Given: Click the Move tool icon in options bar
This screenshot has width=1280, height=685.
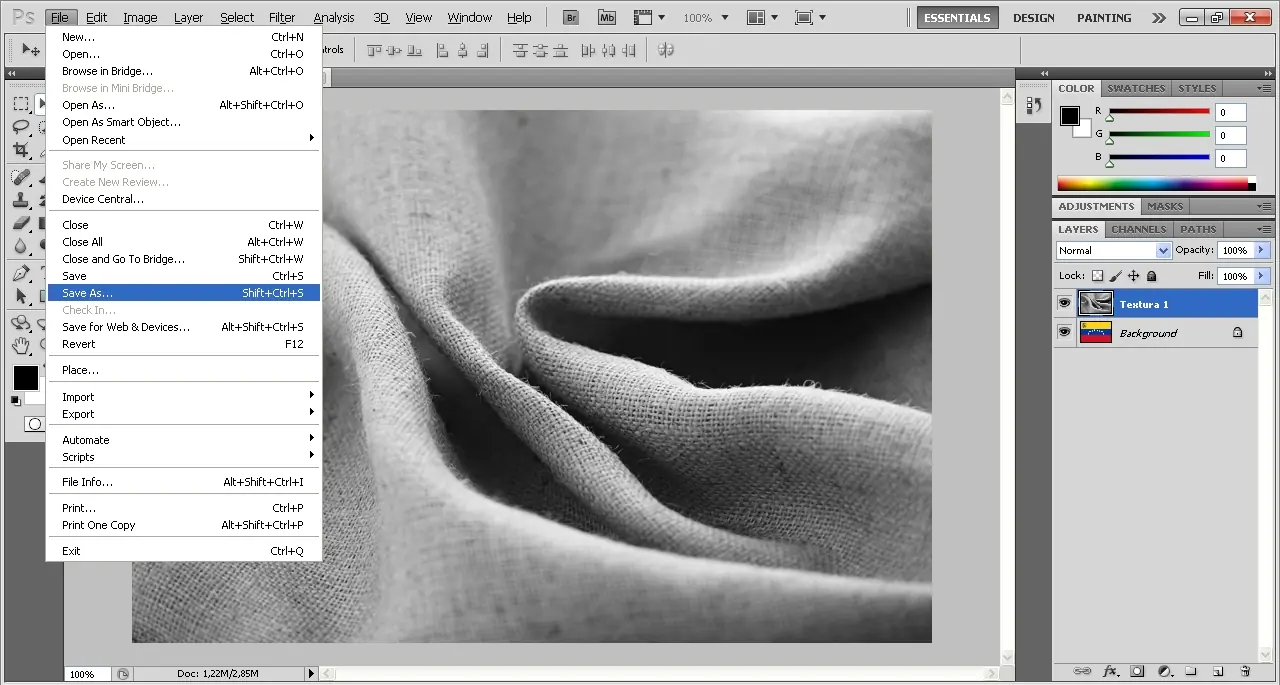Looking at the screenshot, I should (31, 49).
